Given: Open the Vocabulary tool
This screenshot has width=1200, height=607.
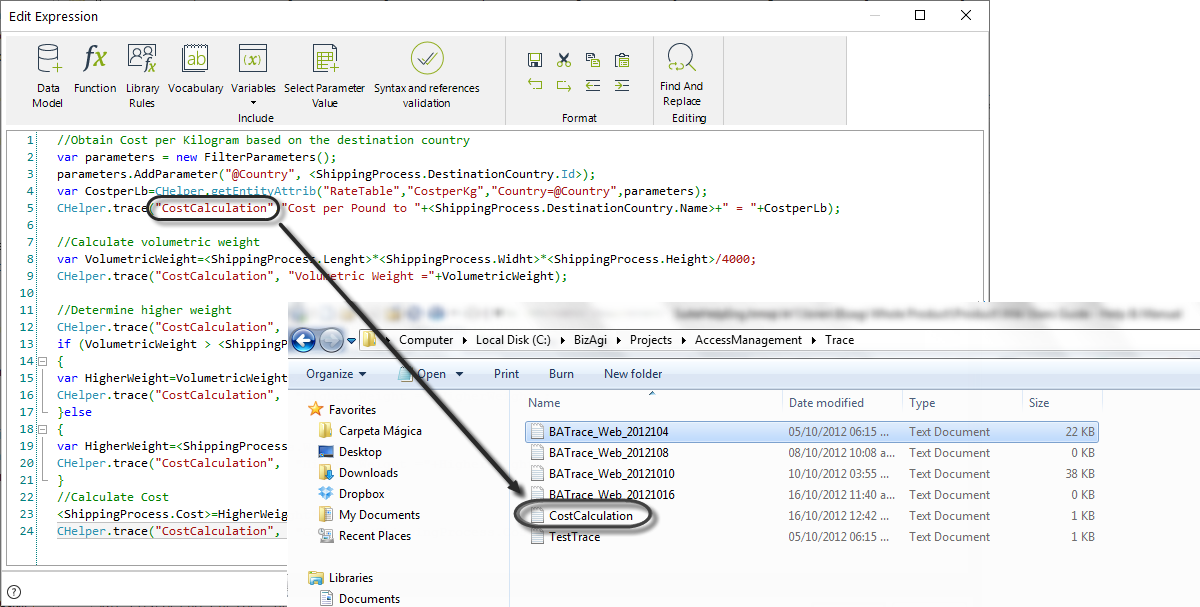Looking at the screenshot, I should tap(195, 69).
